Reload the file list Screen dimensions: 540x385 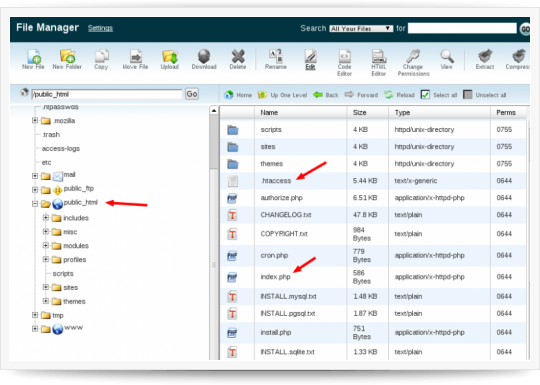point(399,95)
